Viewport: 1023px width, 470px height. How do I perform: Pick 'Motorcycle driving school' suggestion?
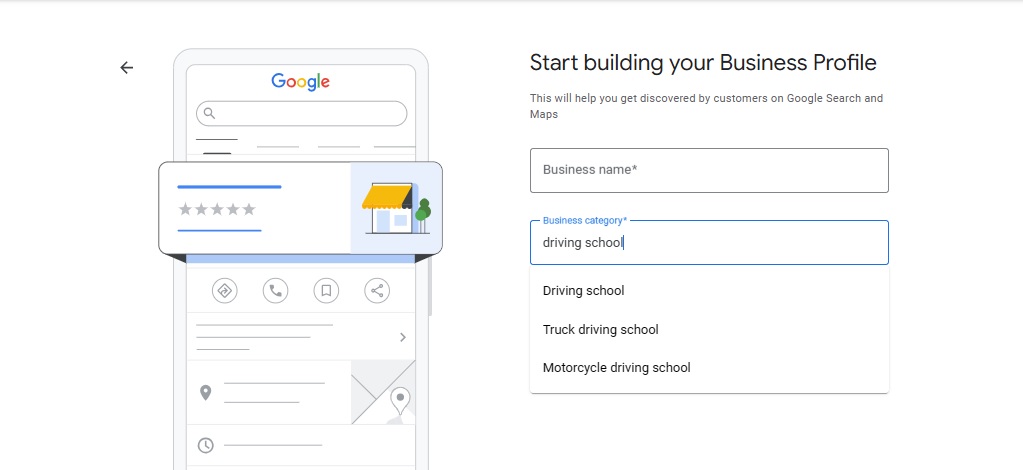click(709, 368)
